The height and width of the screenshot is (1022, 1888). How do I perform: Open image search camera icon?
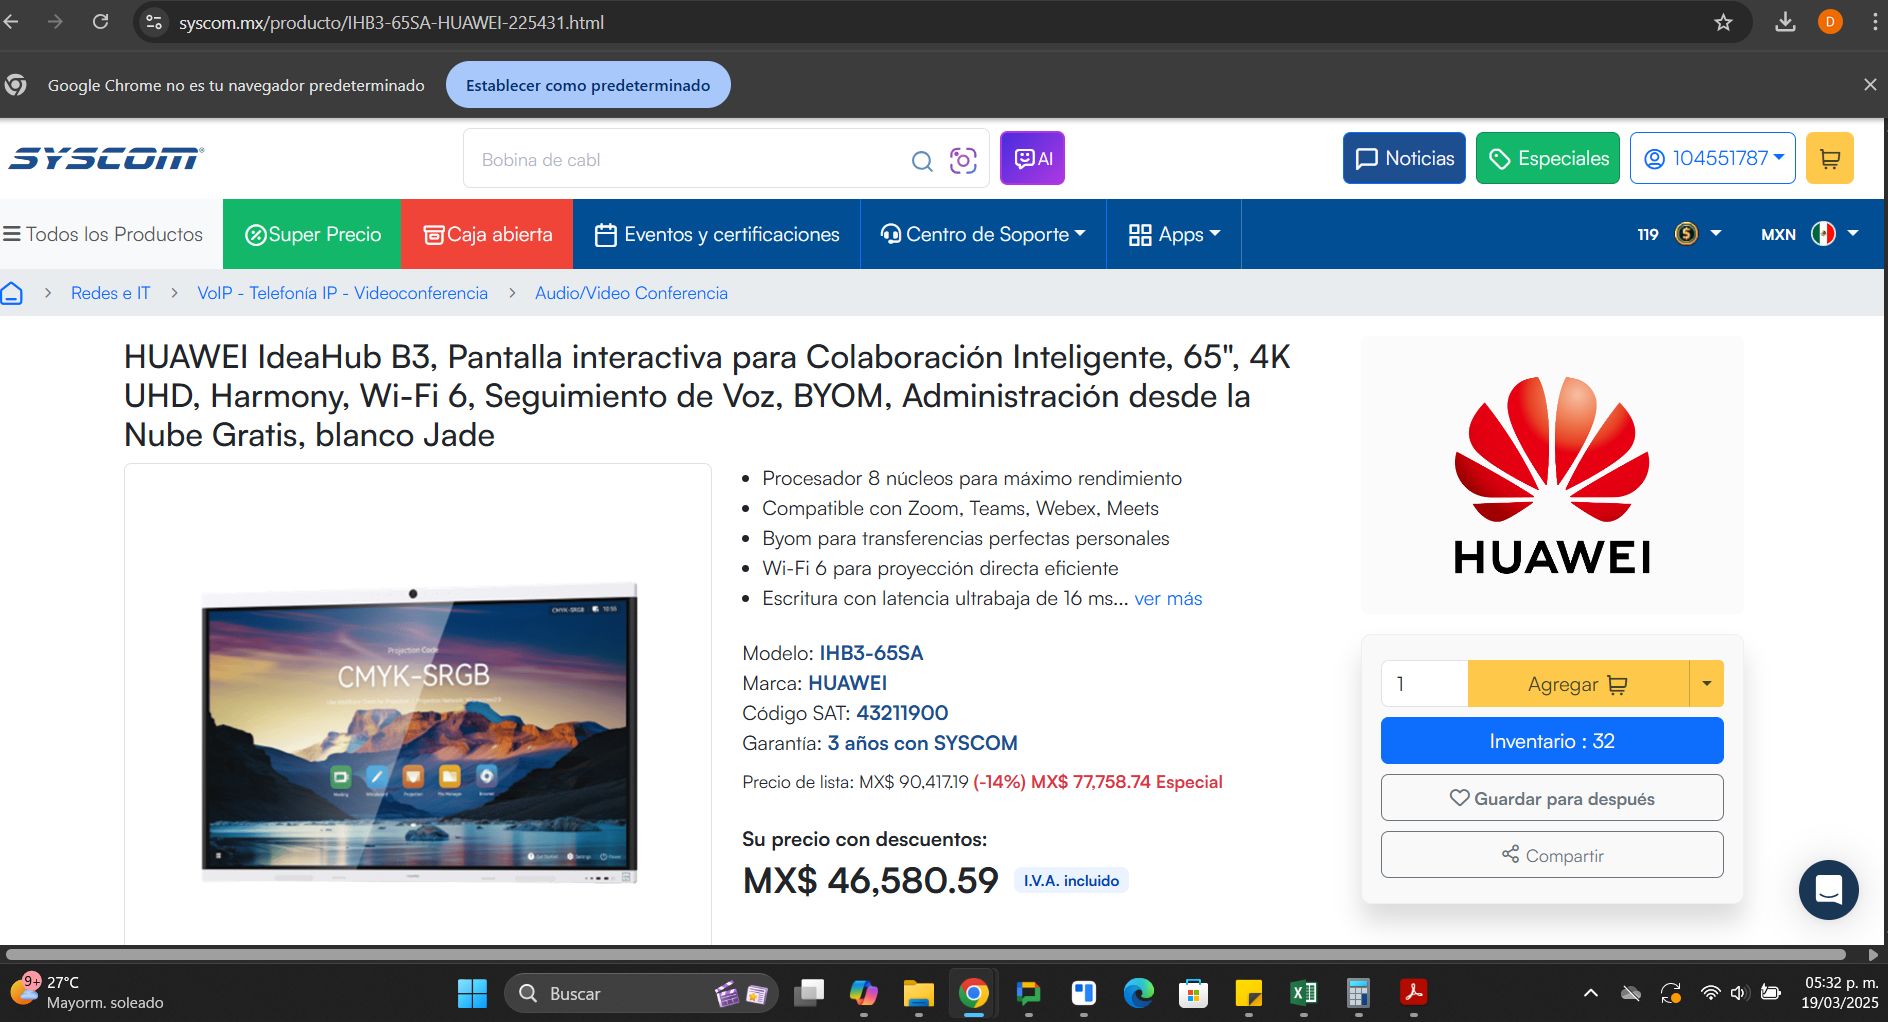pos(963,160)
